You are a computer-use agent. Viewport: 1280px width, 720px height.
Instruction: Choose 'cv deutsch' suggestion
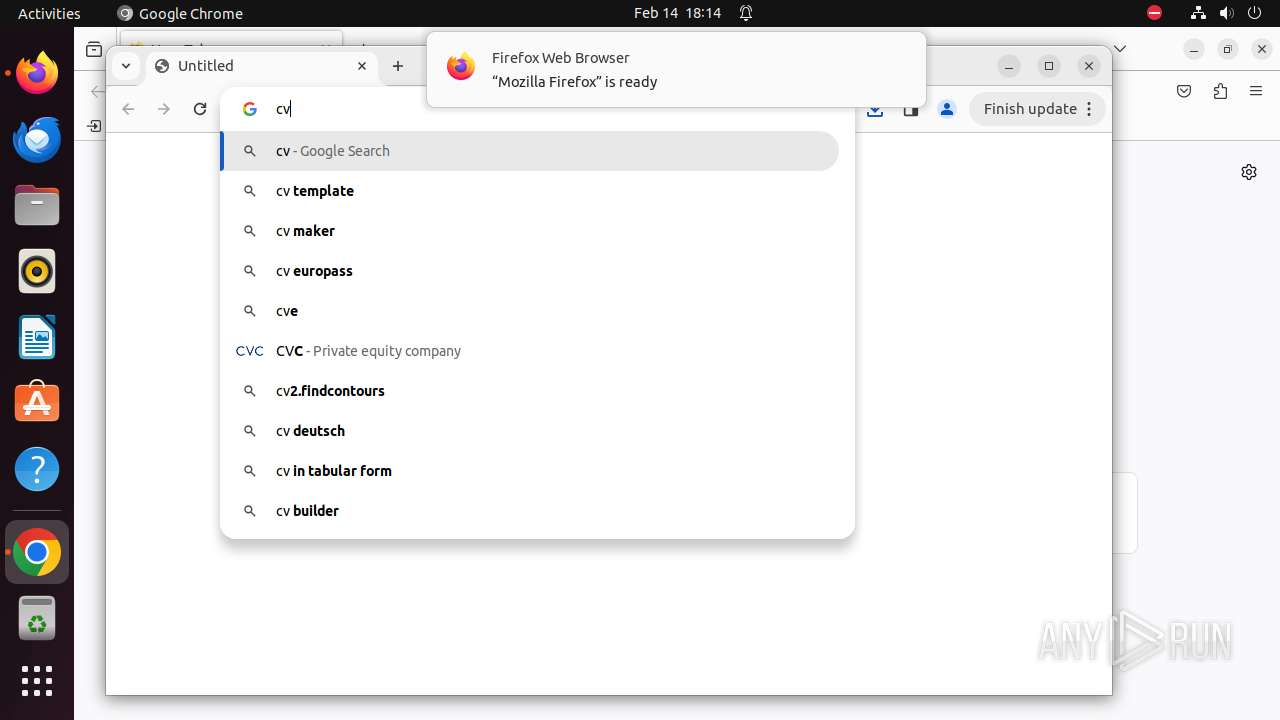529,431
